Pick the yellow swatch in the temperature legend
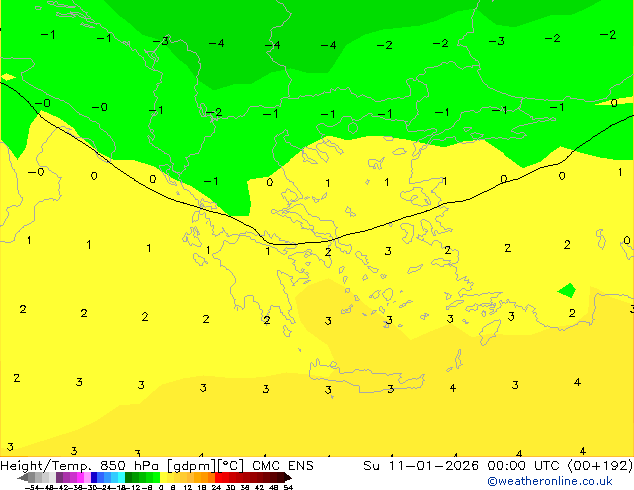This screenshot has width=634, height=490. click(x=163, y=477)
